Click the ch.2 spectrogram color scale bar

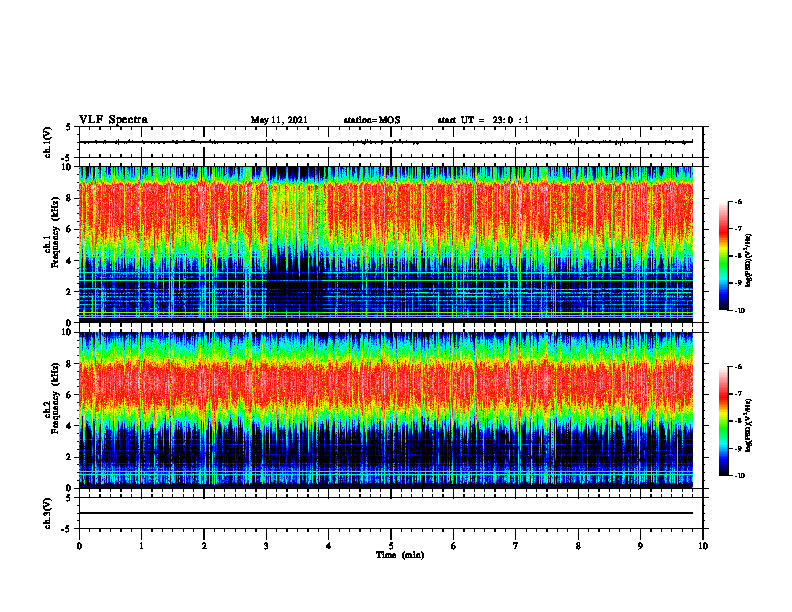[724, 421]
